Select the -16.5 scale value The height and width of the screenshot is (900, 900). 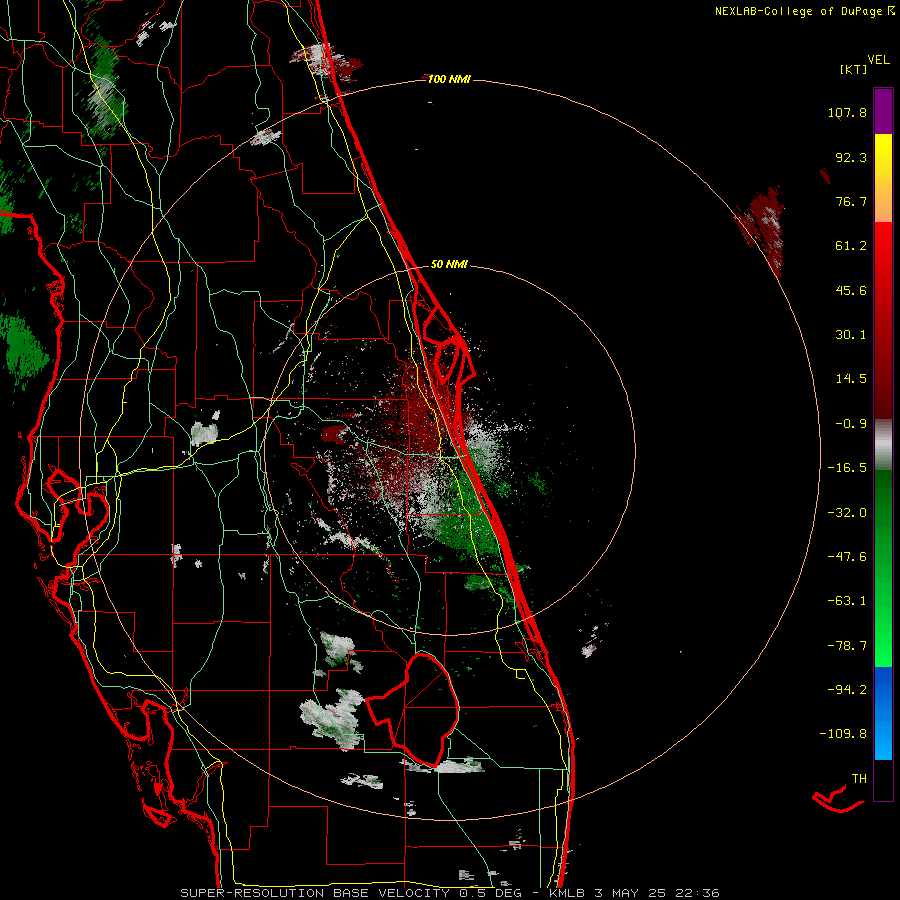tap(847, 468)
